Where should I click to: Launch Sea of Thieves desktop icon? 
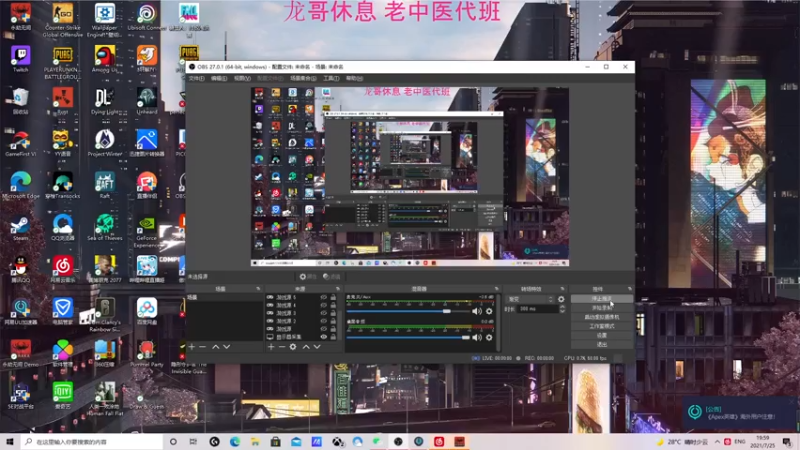click(x=105, y=228)
